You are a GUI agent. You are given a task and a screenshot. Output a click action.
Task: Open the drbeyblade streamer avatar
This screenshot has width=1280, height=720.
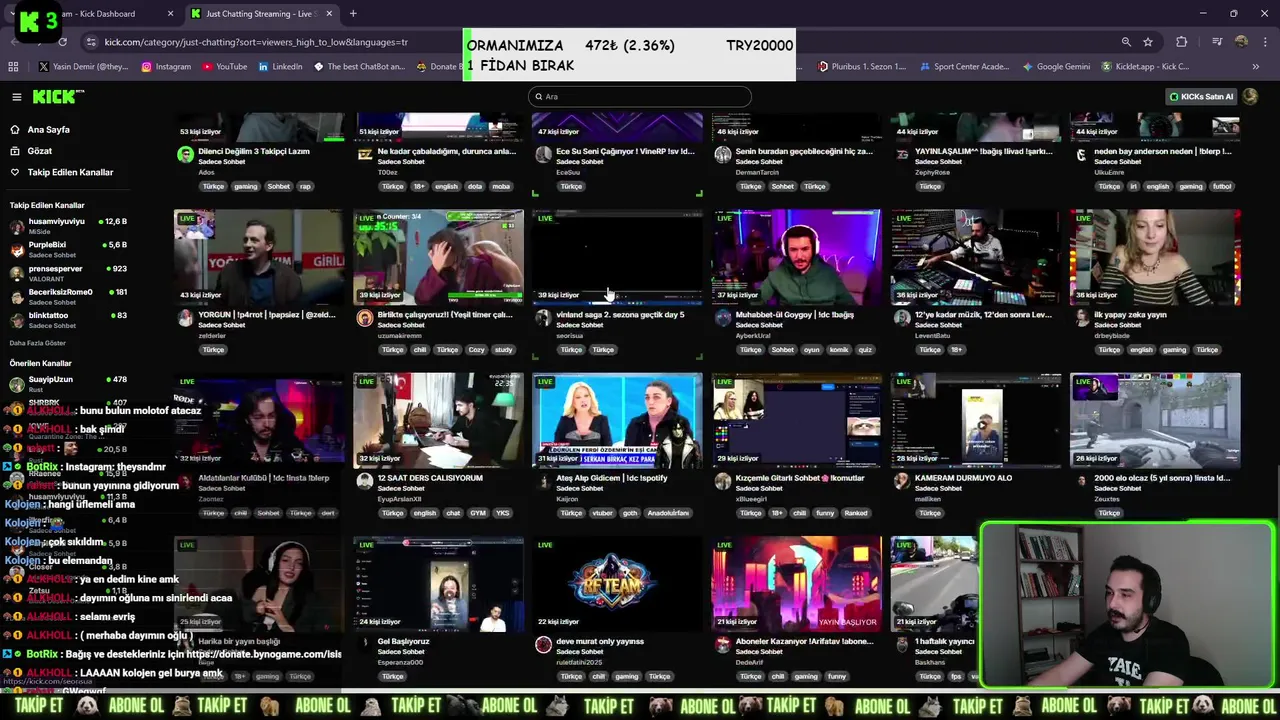coord(1081,318)
